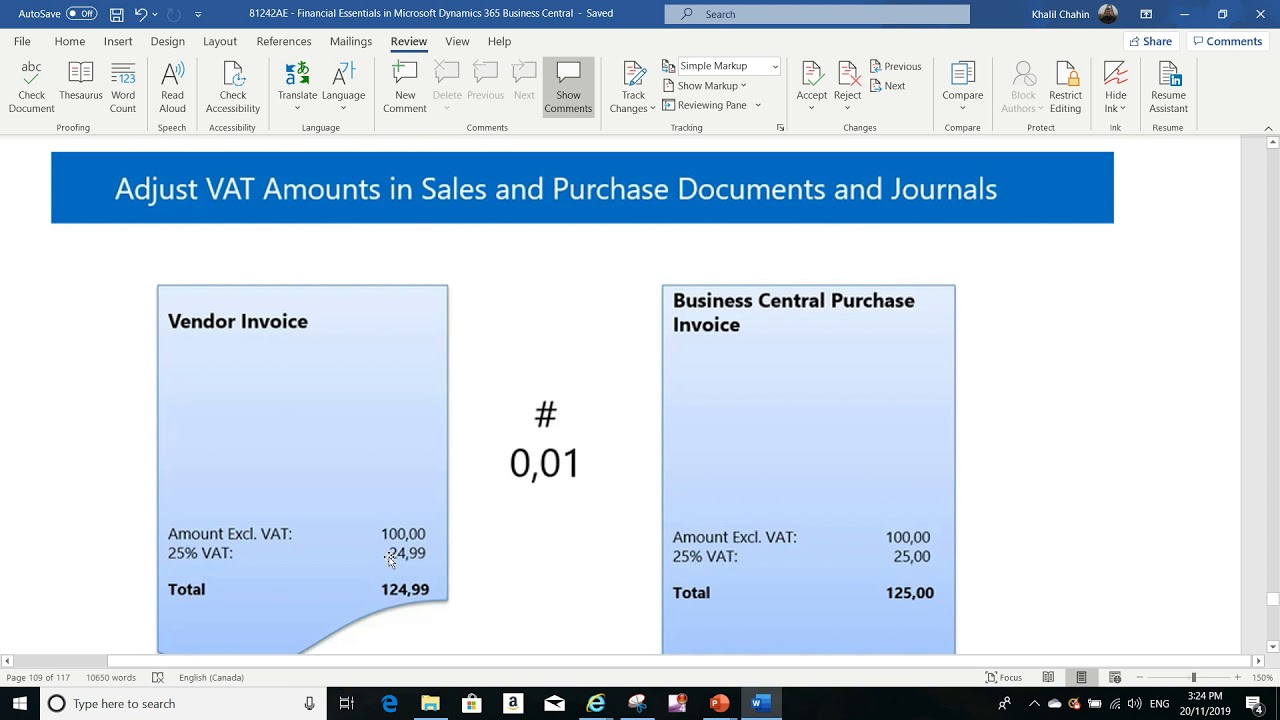Open the File tab
Viewport: 1280px width, 720px height.
22,41
